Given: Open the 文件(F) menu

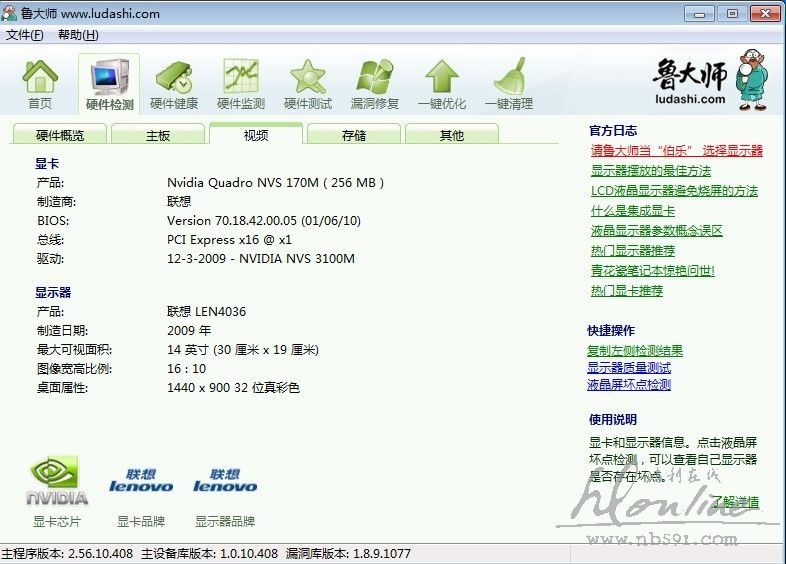Looking at the screenshot, I should 25,35.
